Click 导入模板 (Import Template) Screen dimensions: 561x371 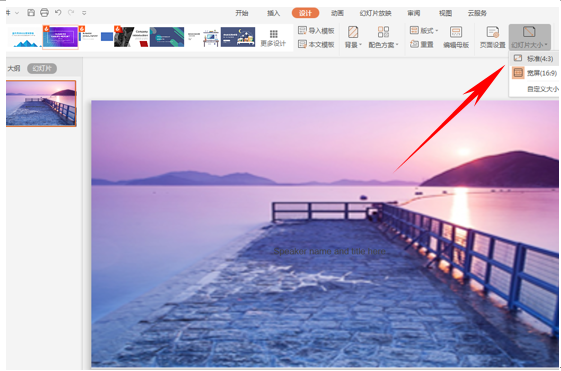pyautogui.click(x=316, y=31)
